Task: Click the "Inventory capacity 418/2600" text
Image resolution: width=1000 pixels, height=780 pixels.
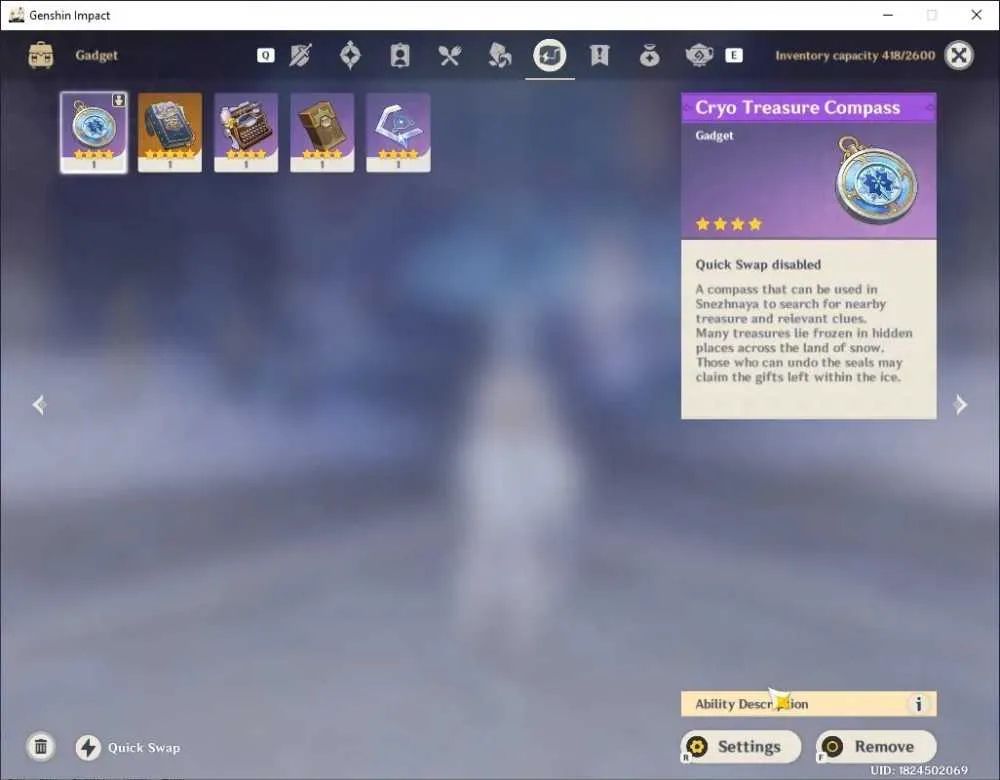Action: pos(855,55)
